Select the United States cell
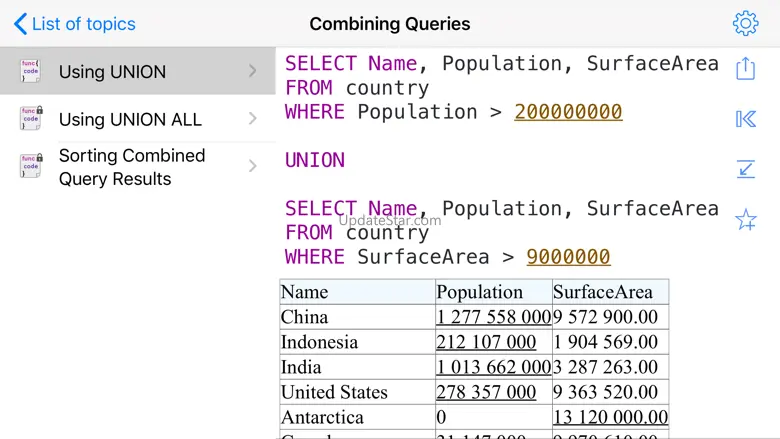Screen dimensions: 780x439 pyautogui.click(x=357, y=392)
